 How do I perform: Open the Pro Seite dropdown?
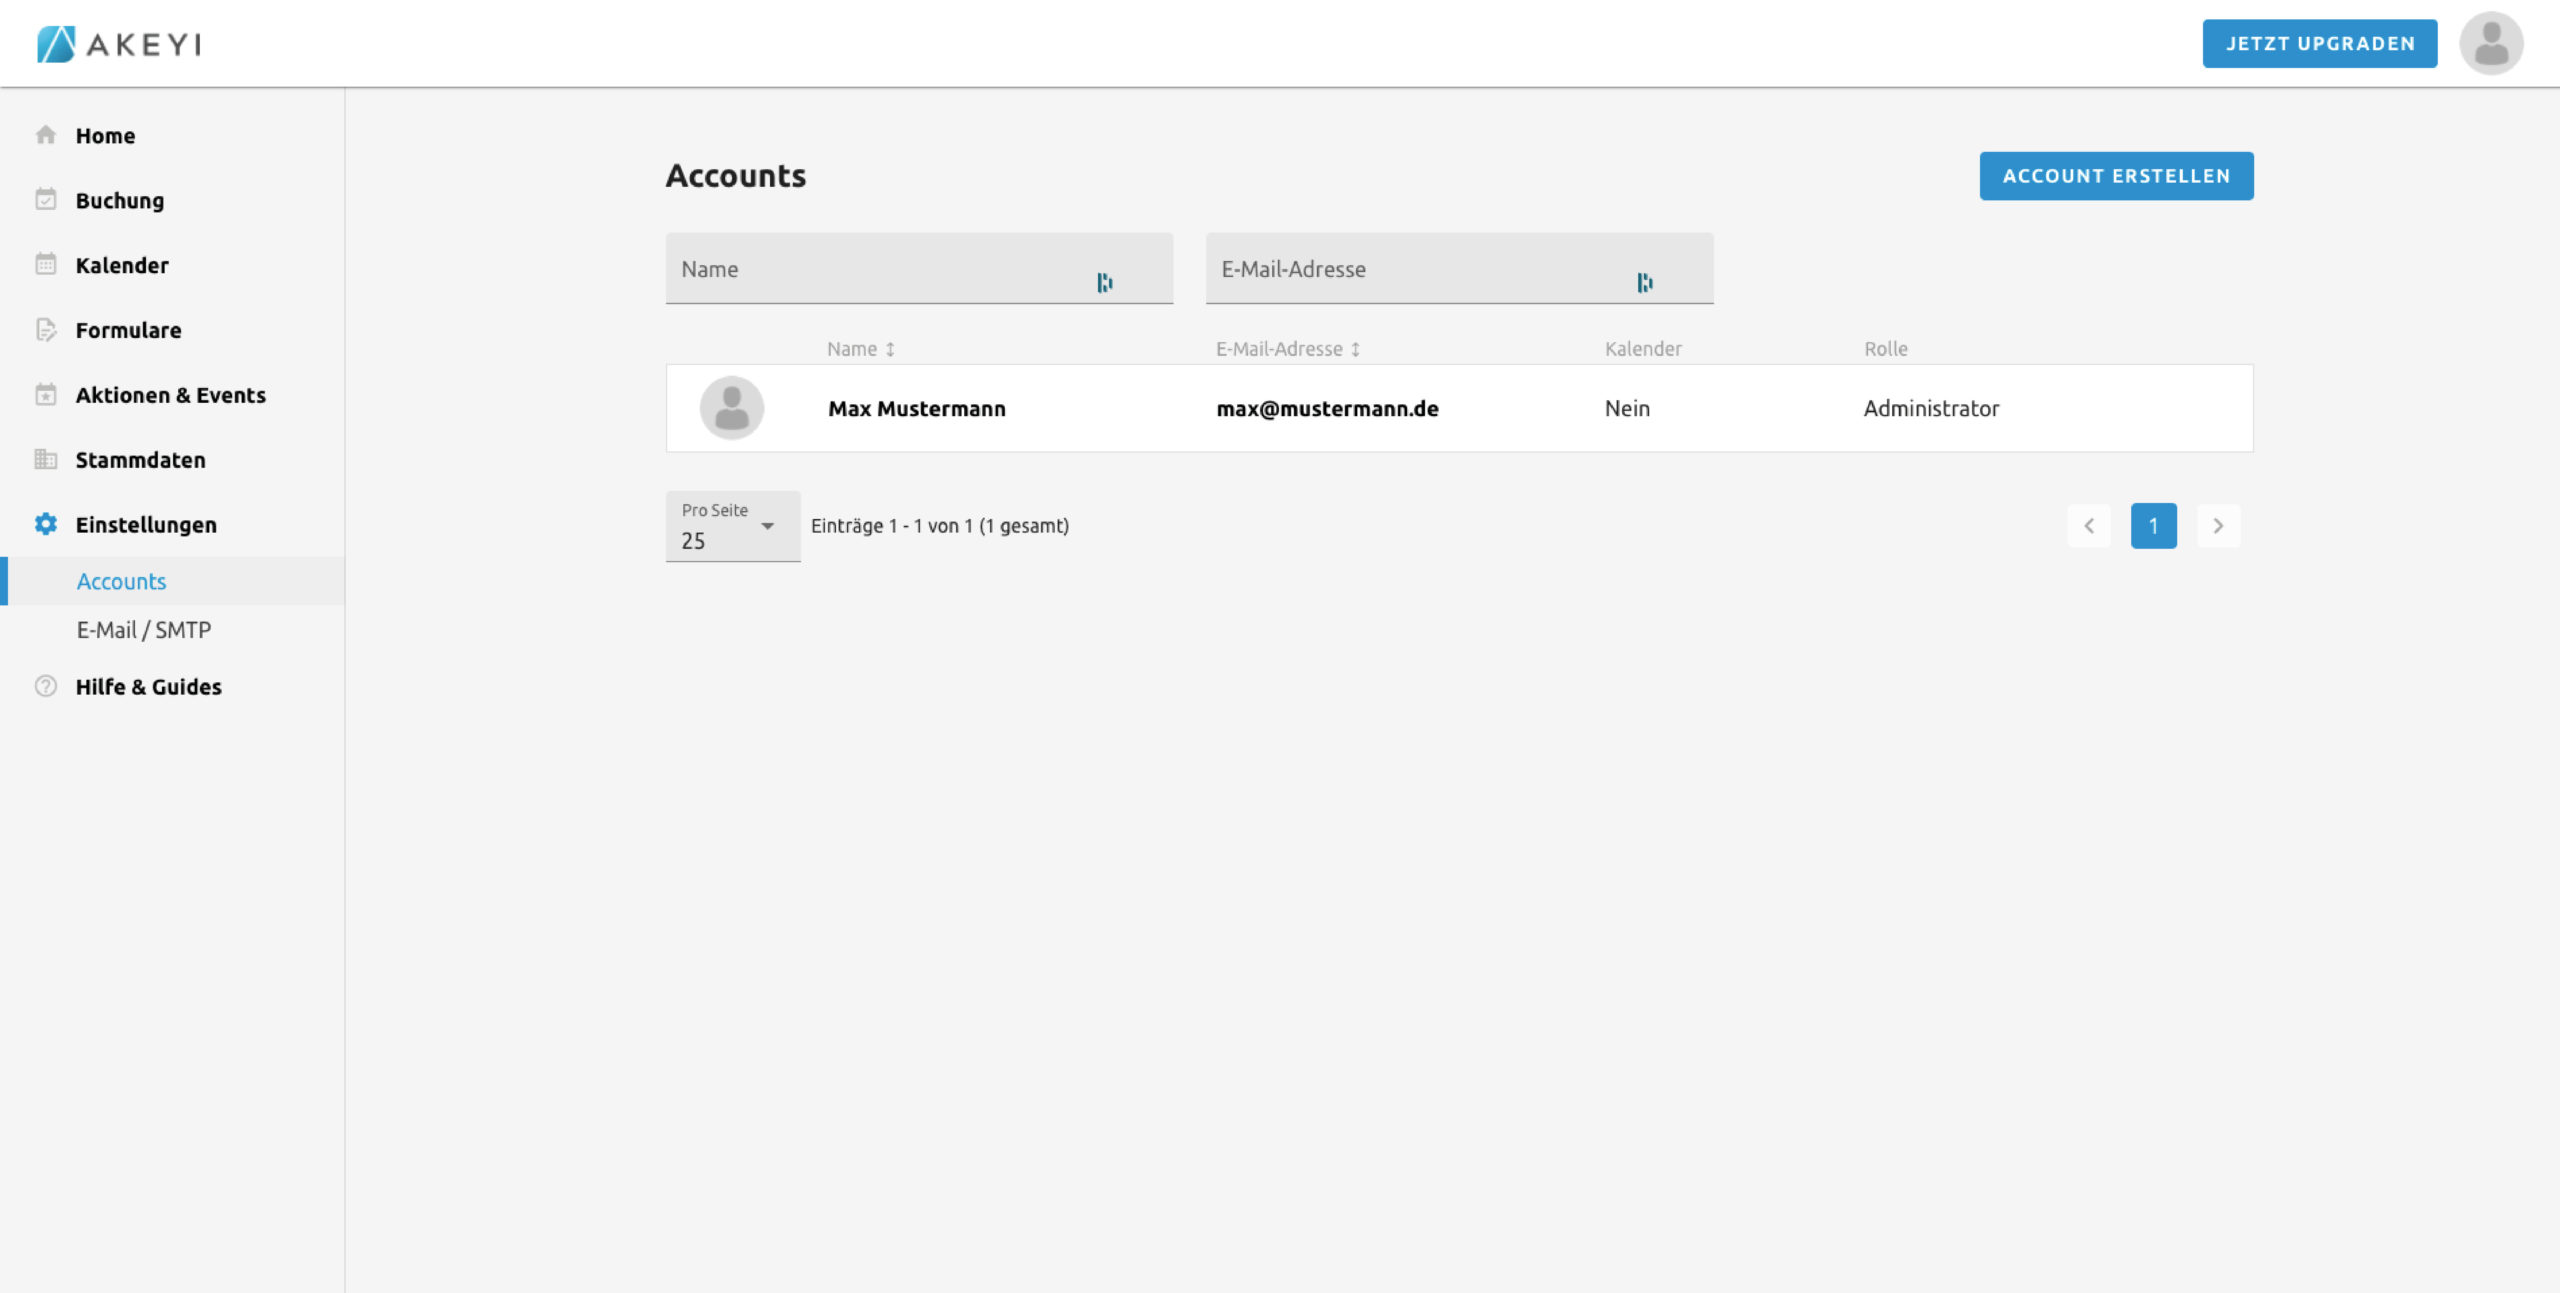pos(732,527)
